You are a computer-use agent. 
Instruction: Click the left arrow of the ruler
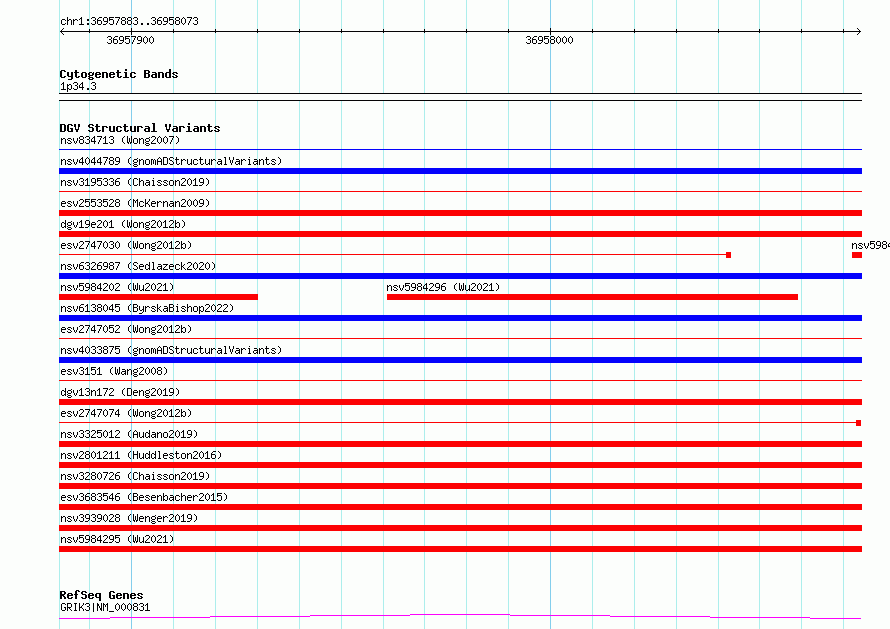tap(62, 31)
